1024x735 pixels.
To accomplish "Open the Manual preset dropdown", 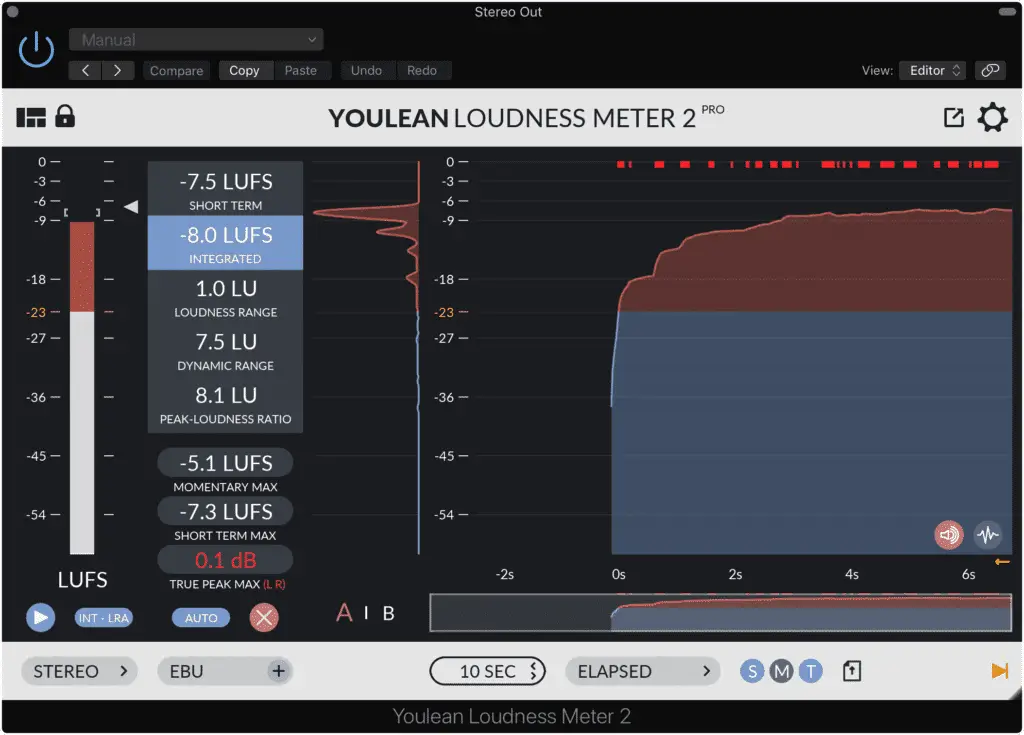I will pos(196,40).
